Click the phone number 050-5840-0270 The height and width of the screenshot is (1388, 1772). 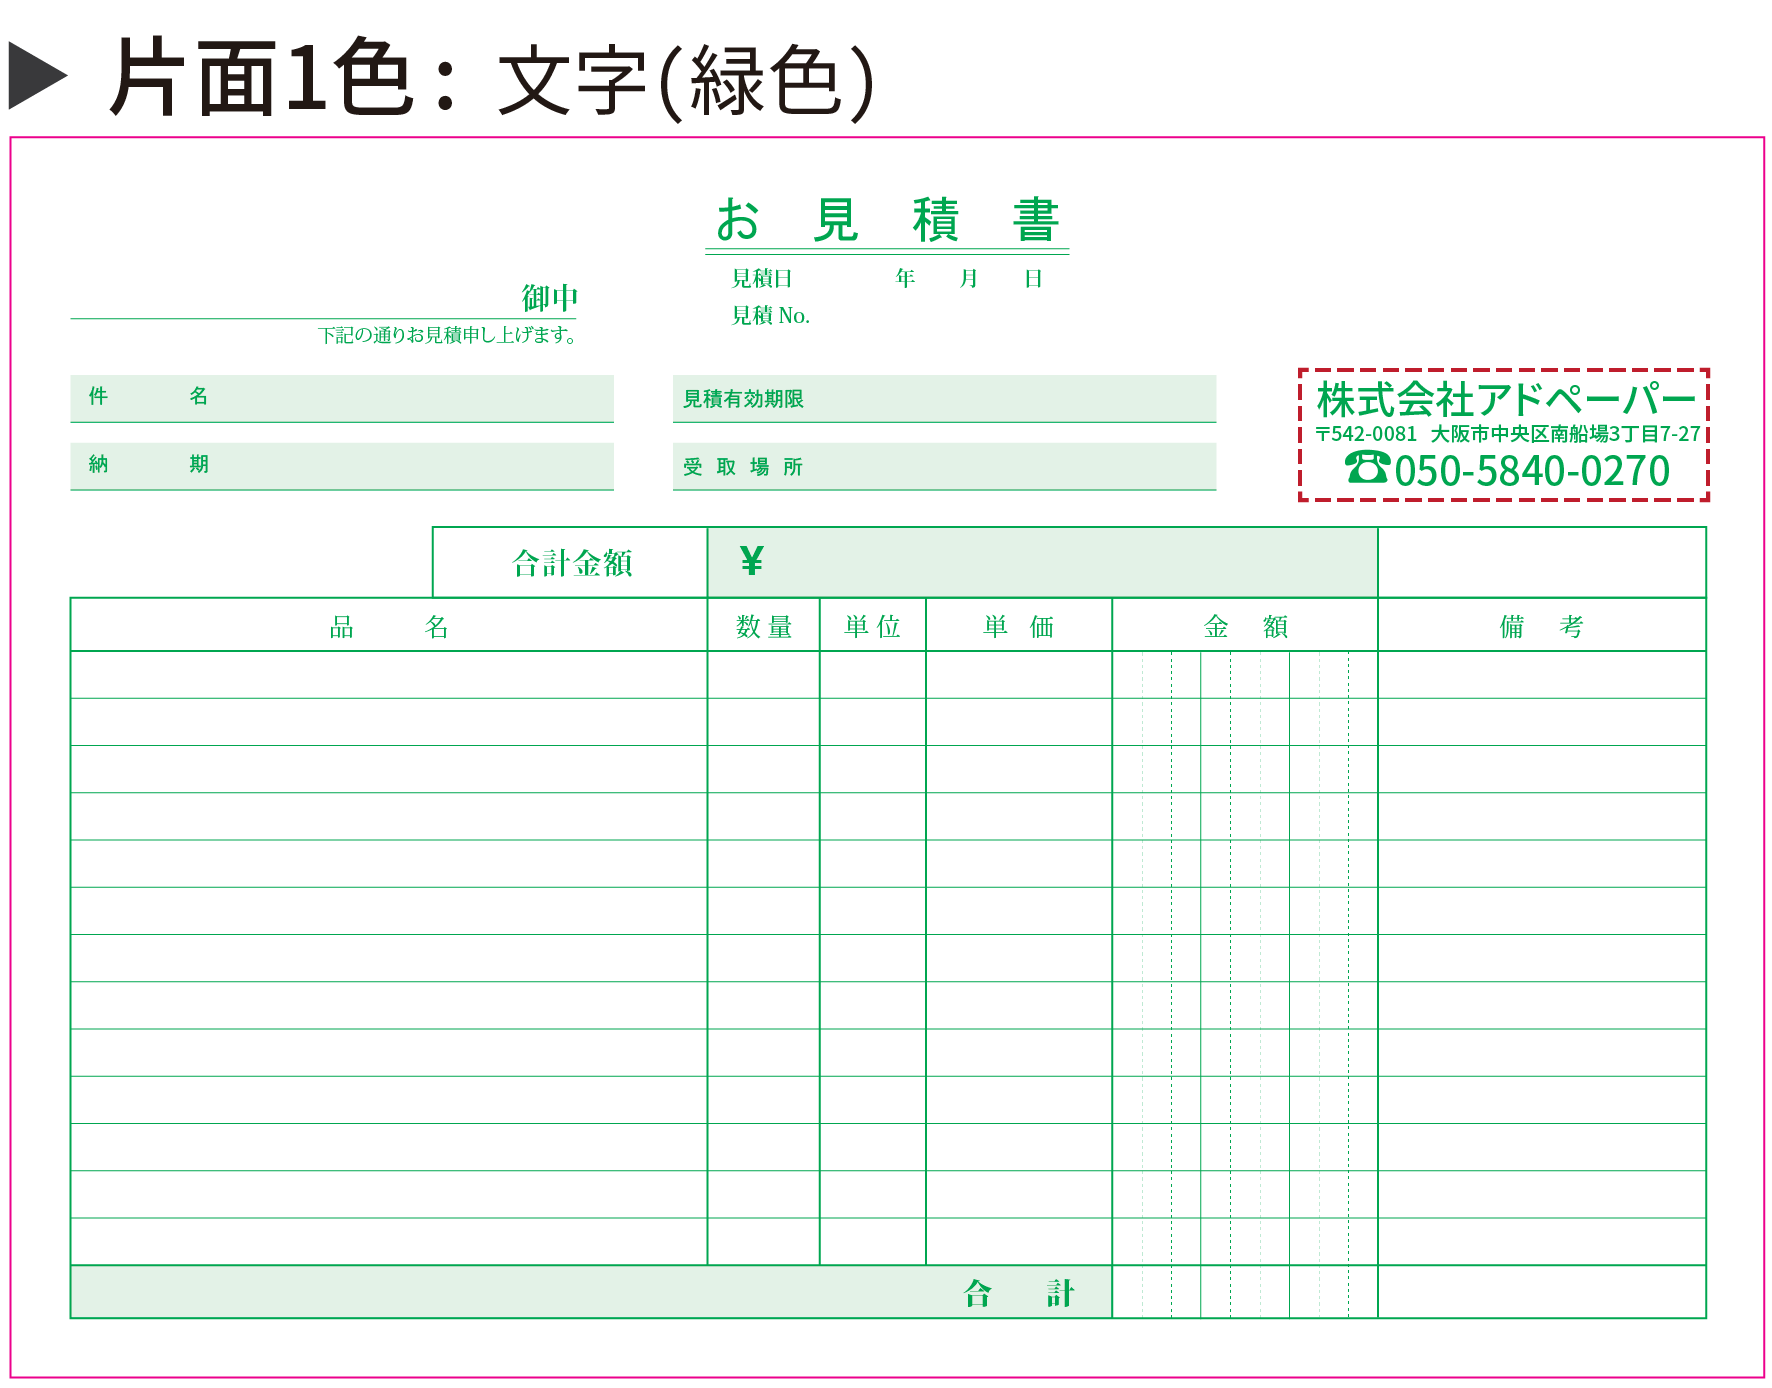tap(1532, 471)
